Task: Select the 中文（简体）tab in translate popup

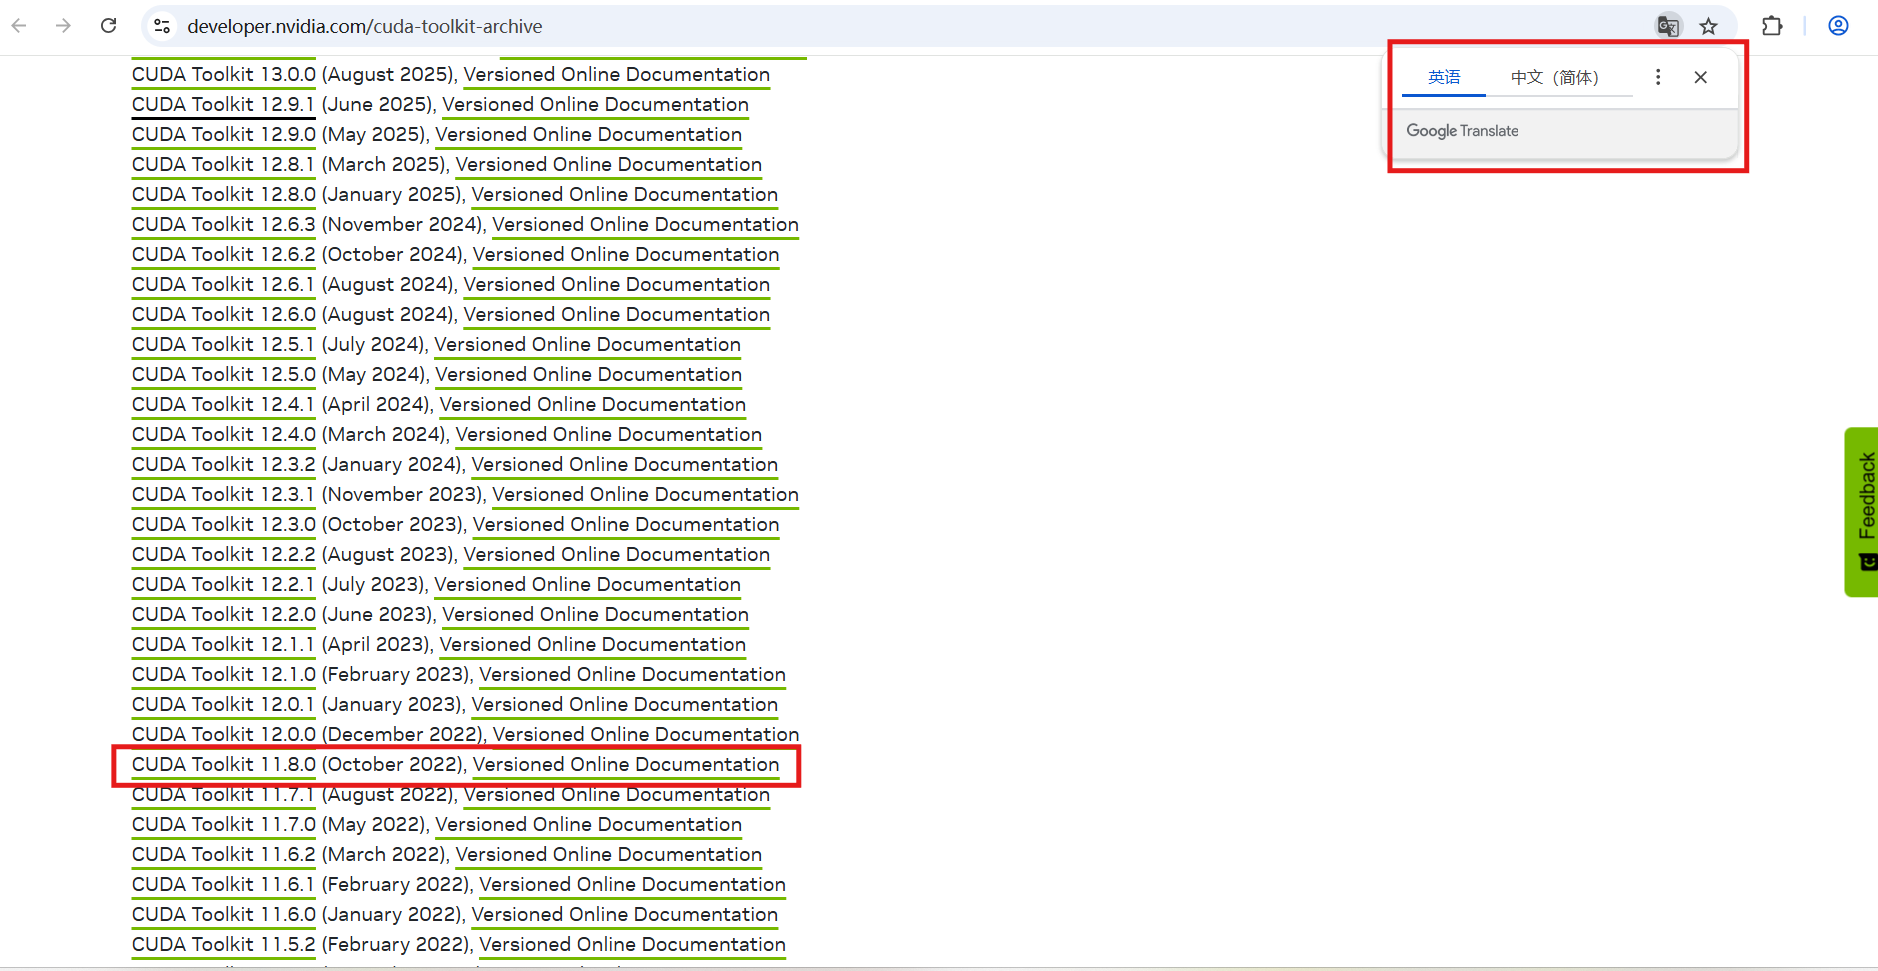Action: pyautogui.click(x=1555, y=77)
